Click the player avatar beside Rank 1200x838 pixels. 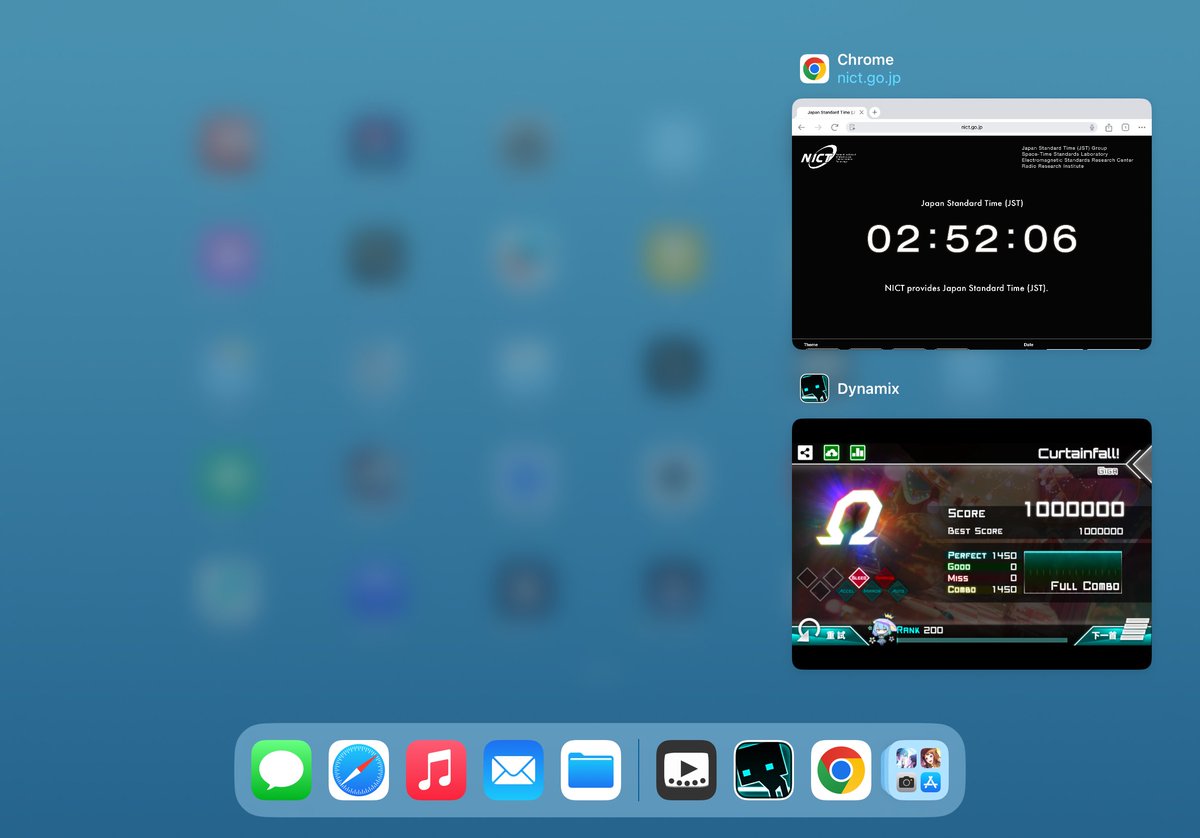pos(882,630)
